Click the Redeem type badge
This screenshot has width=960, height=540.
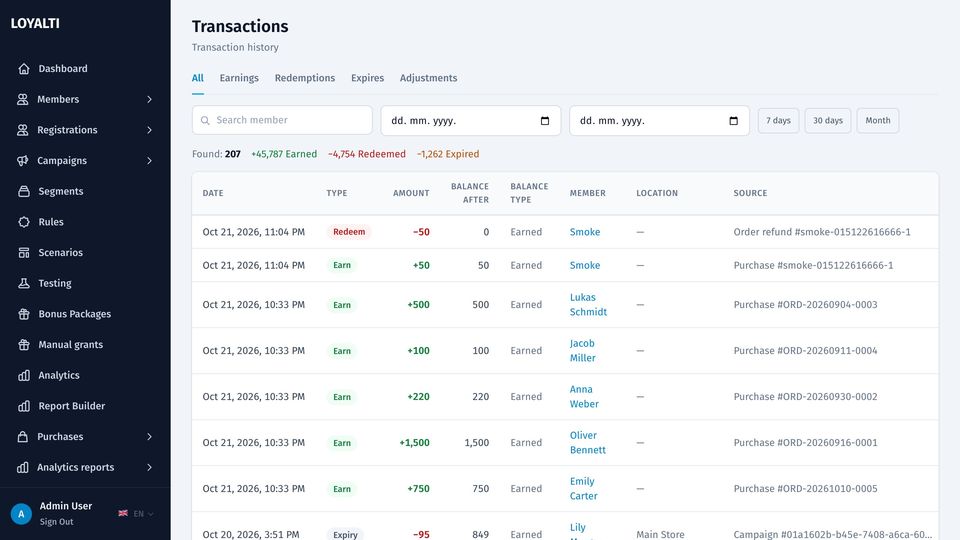[349, 232]
